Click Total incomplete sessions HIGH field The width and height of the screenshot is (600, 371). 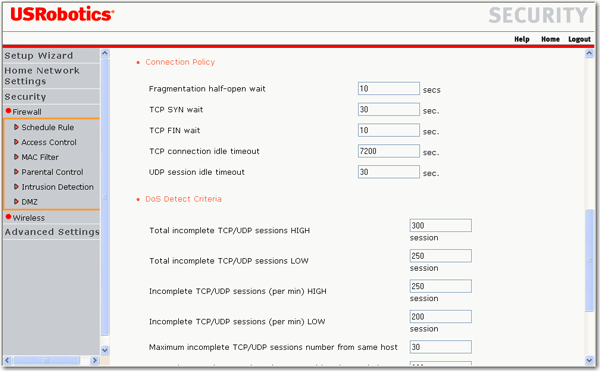[440, 226]
